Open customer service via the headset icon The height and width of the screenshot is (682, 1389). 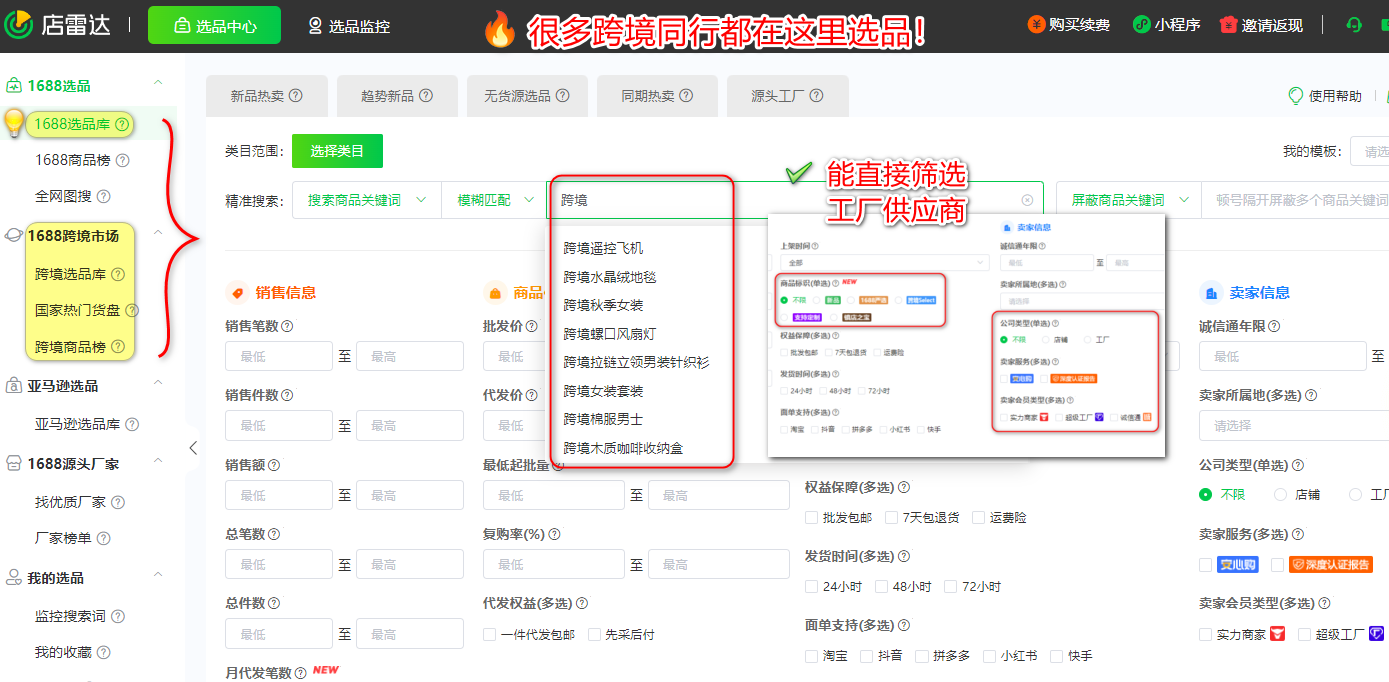tap(1353, 23)
